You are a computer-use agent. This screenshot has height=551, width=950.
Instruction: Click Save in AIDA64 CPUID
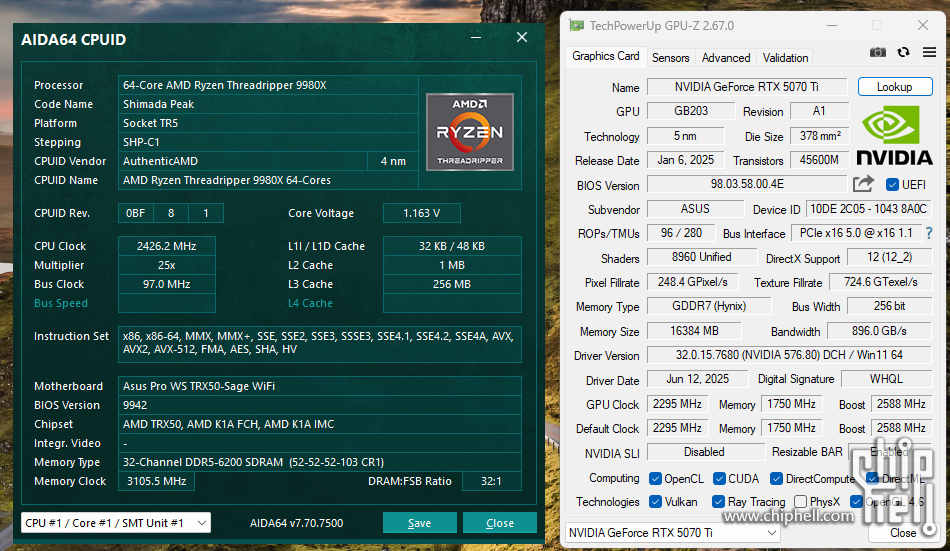419,523
